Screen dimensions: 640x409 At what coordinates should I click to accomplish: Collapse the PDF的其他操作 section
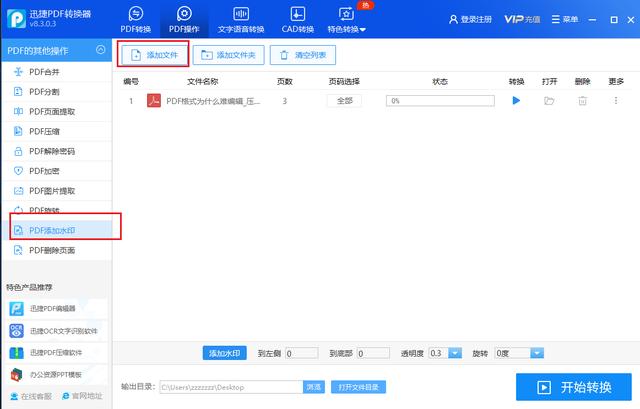pyautogui.click(x=100, y=50)
